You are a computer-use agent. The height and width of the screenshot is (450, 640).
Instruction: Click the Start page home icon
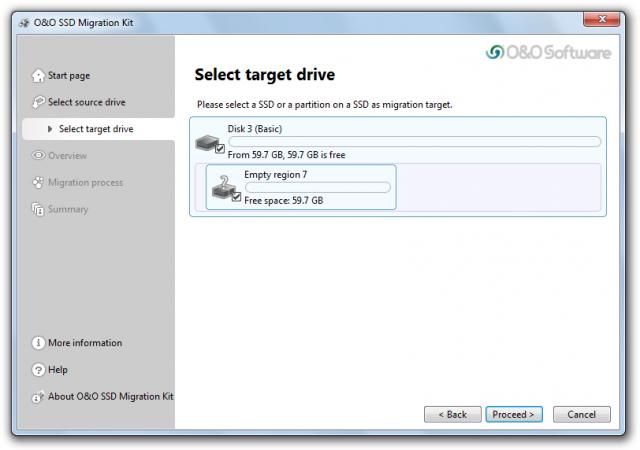point(38,76)
